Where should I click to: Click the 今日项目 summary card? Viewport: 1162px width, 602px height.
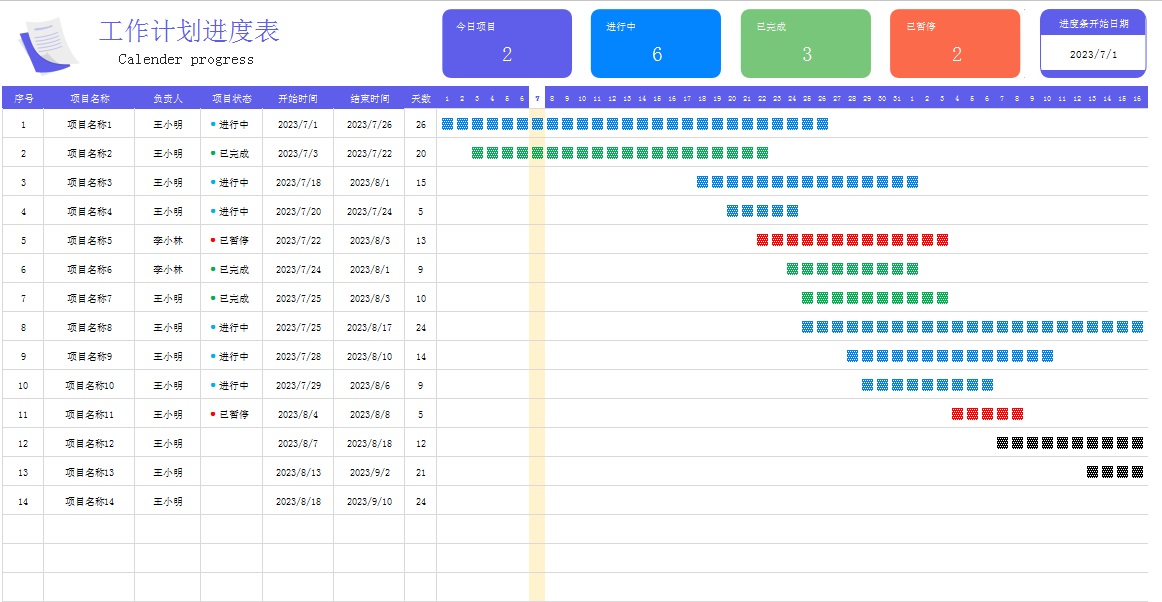coord(507,44)
